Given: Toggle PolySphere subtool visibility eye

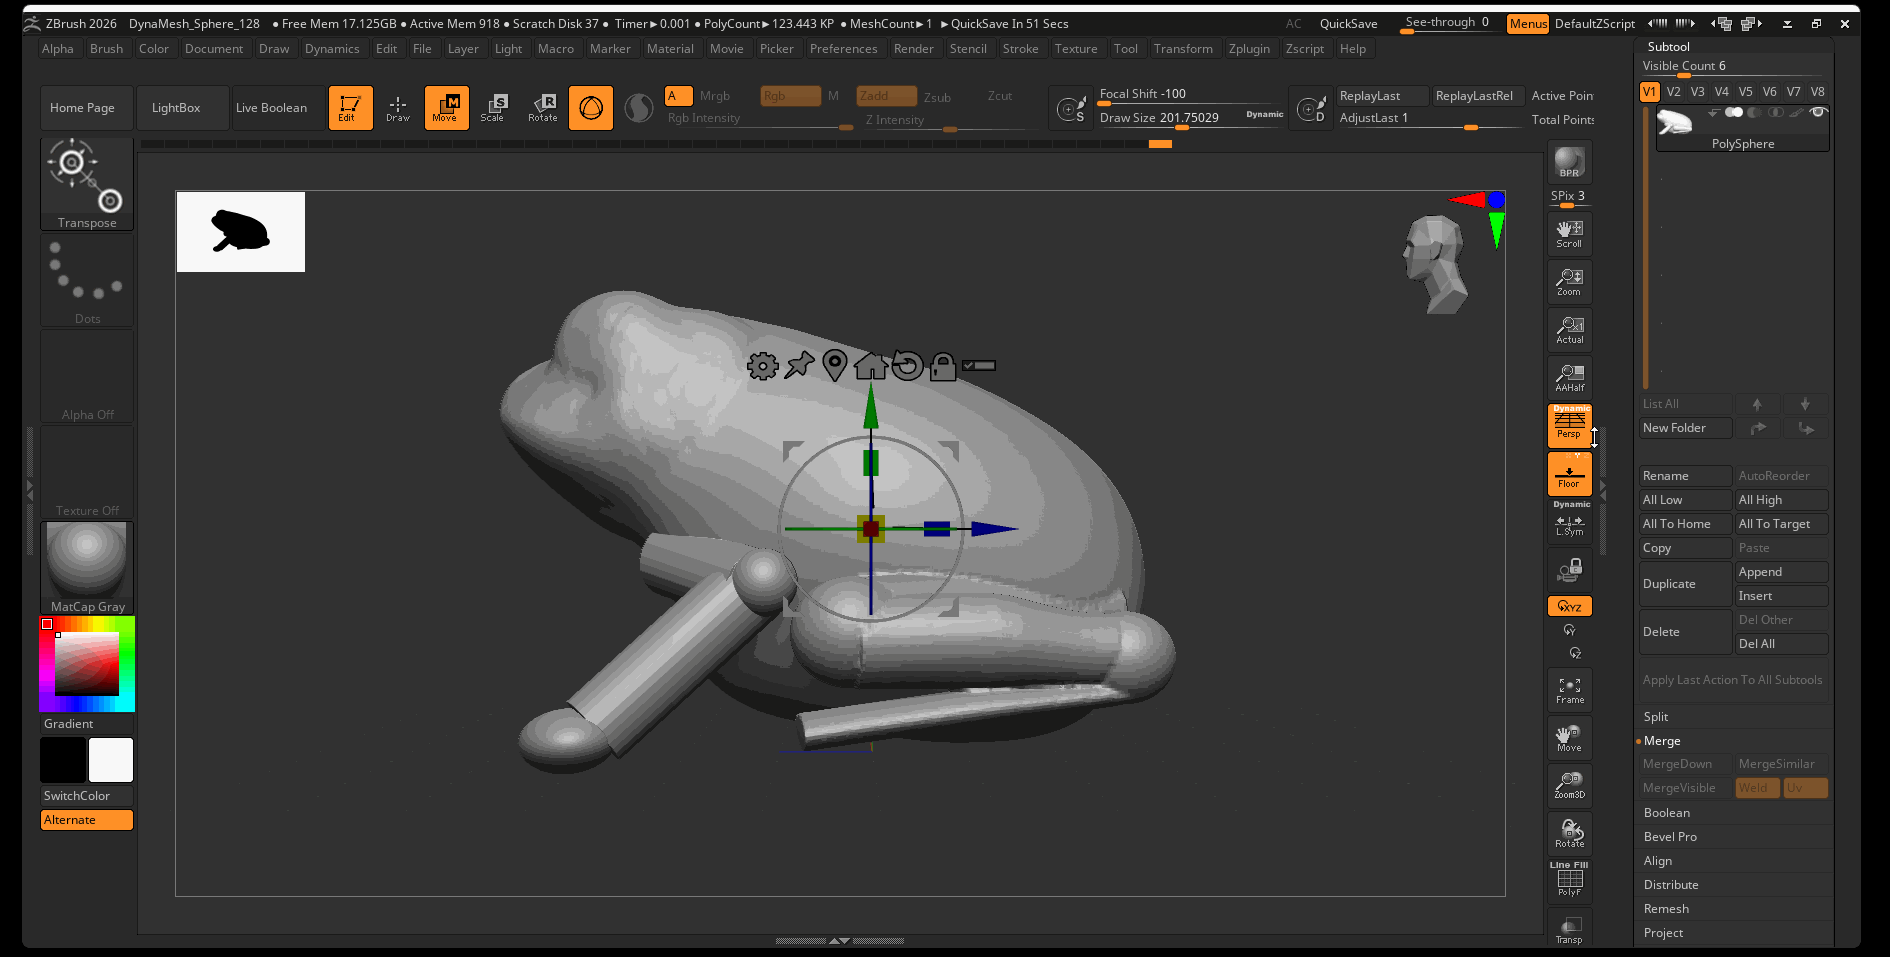Looking at the screenshot, I should click(x=1818, y=112).
